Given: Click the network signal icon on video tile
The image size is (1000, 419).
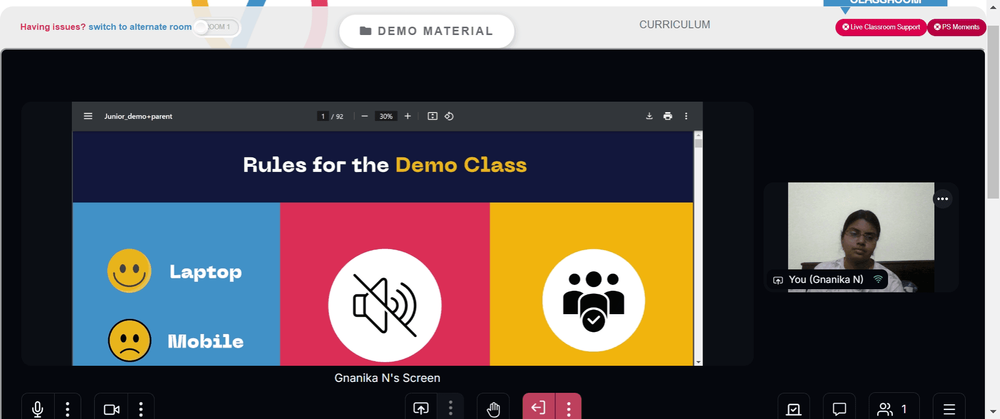Looking at the screenshot, I should pyautogui.click(x=878, y=279).
